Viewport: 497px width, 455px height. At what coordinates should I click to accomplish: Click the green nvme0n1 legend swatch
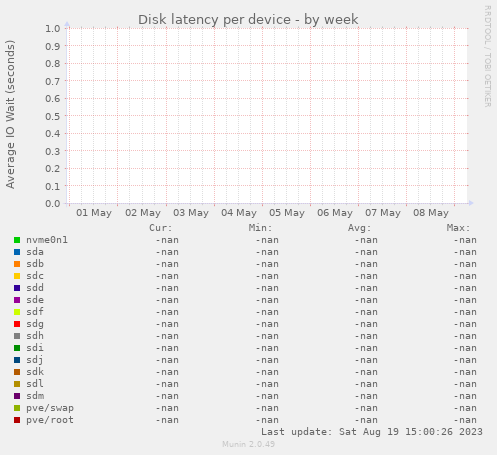tap(17, 240)
